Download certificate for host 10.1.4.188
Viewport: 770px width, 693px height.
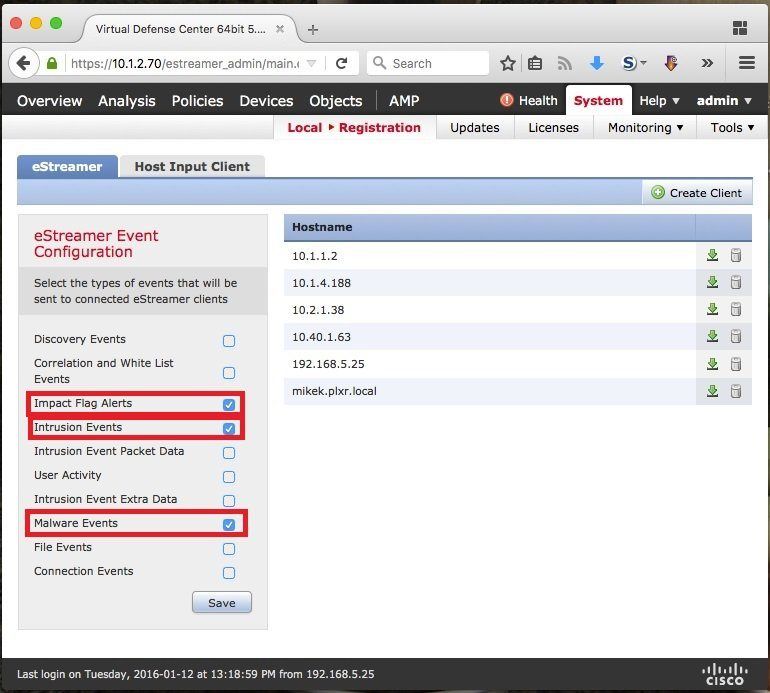(x=712, y=282)
